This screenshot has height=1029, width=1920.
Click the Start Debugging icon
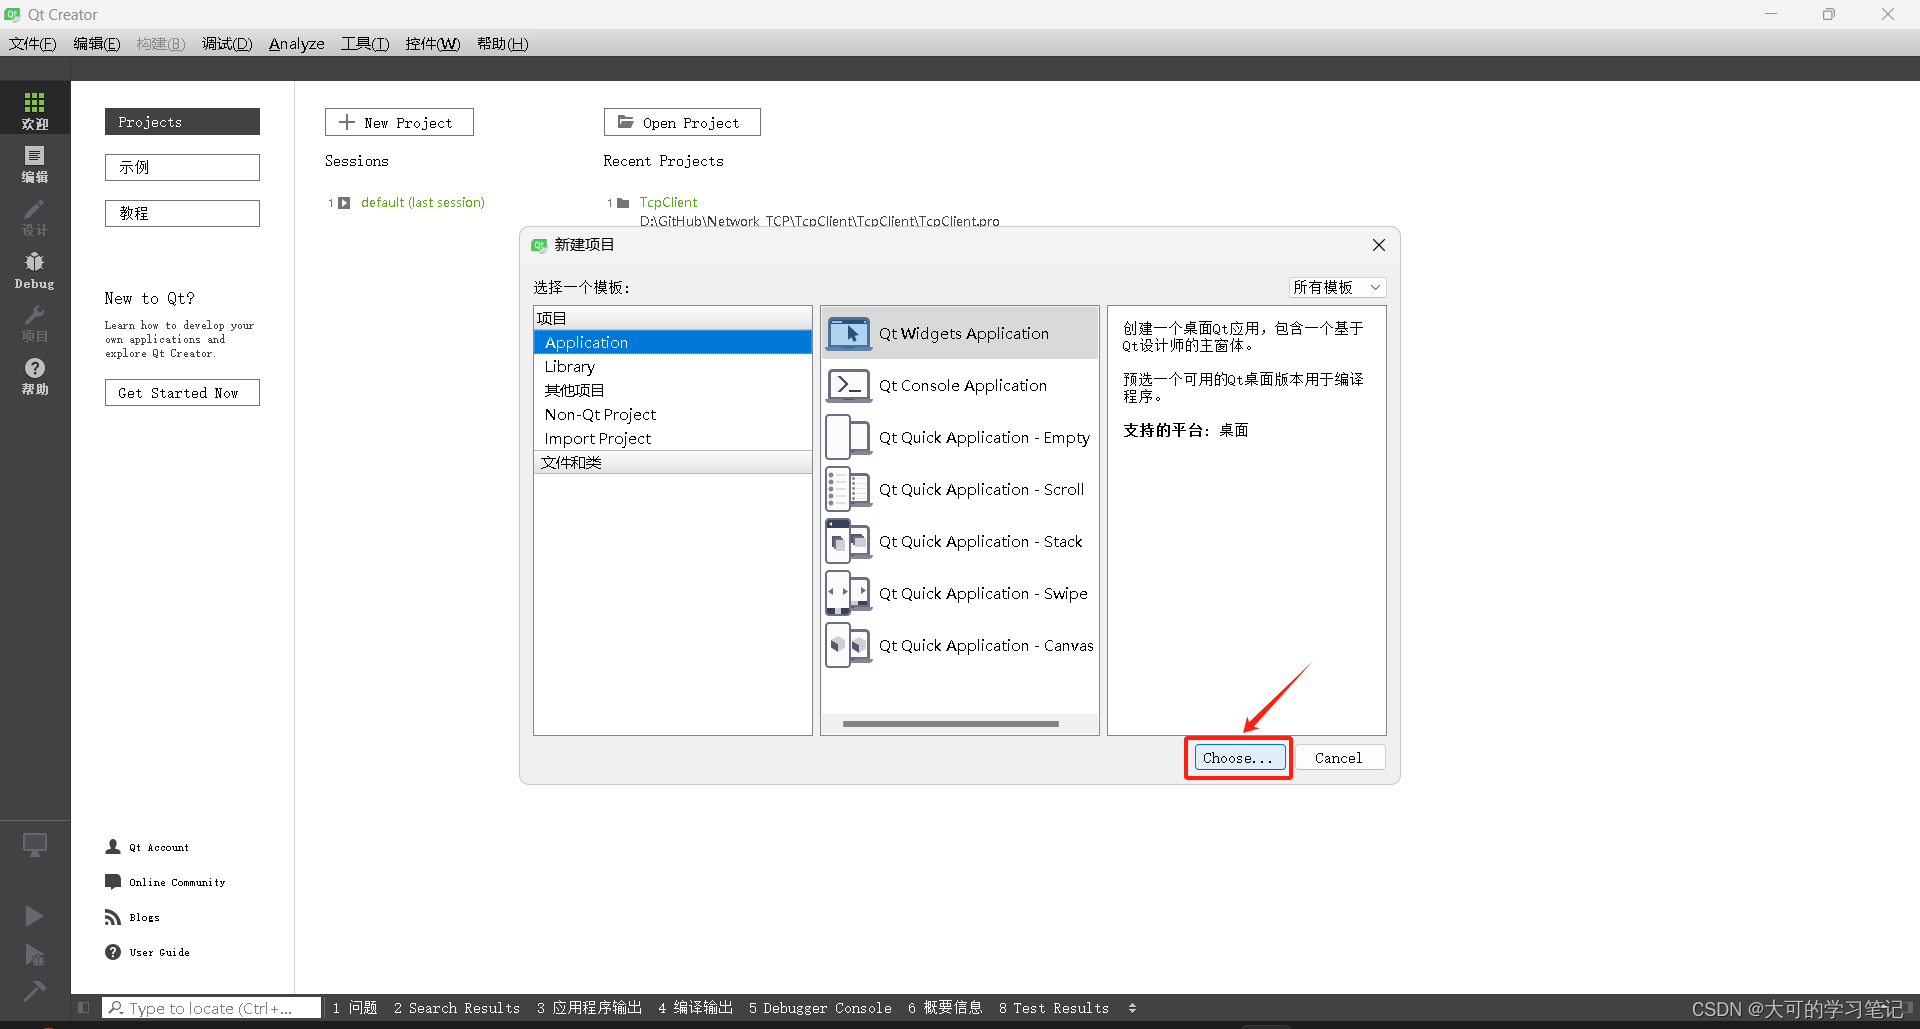tap(34, 954)
